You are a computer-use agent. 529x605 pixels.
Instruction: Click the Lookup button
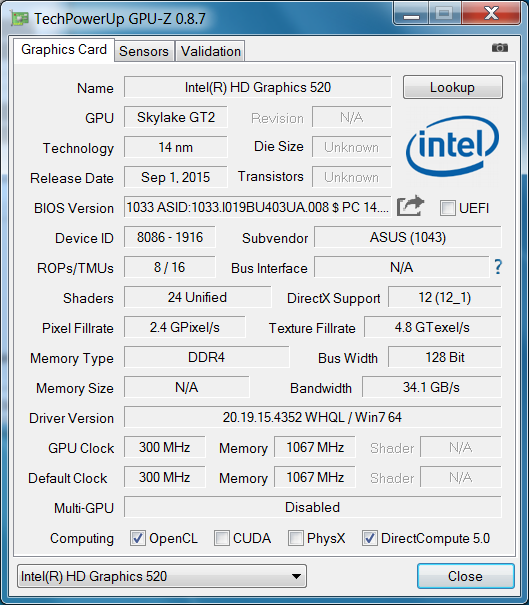[x=453, y=87]
